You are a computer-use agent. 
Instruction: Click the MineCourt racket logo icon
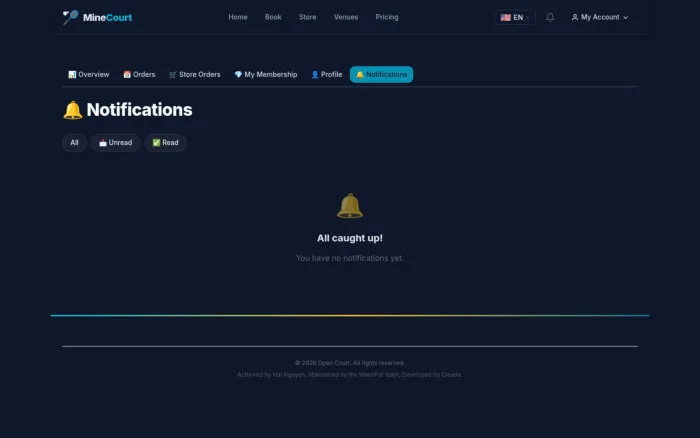pos(70,17)
